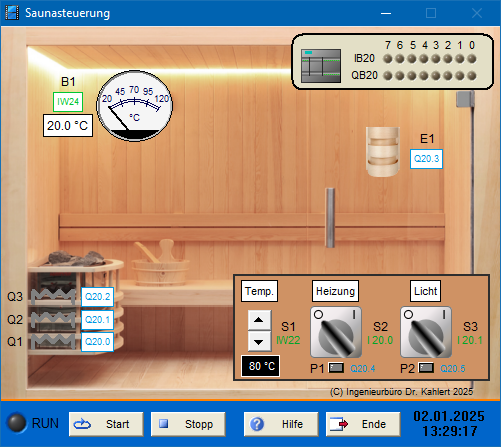Open Hilfe help dialog
This screenshot has height=447, width=501.
click(281, 424)
